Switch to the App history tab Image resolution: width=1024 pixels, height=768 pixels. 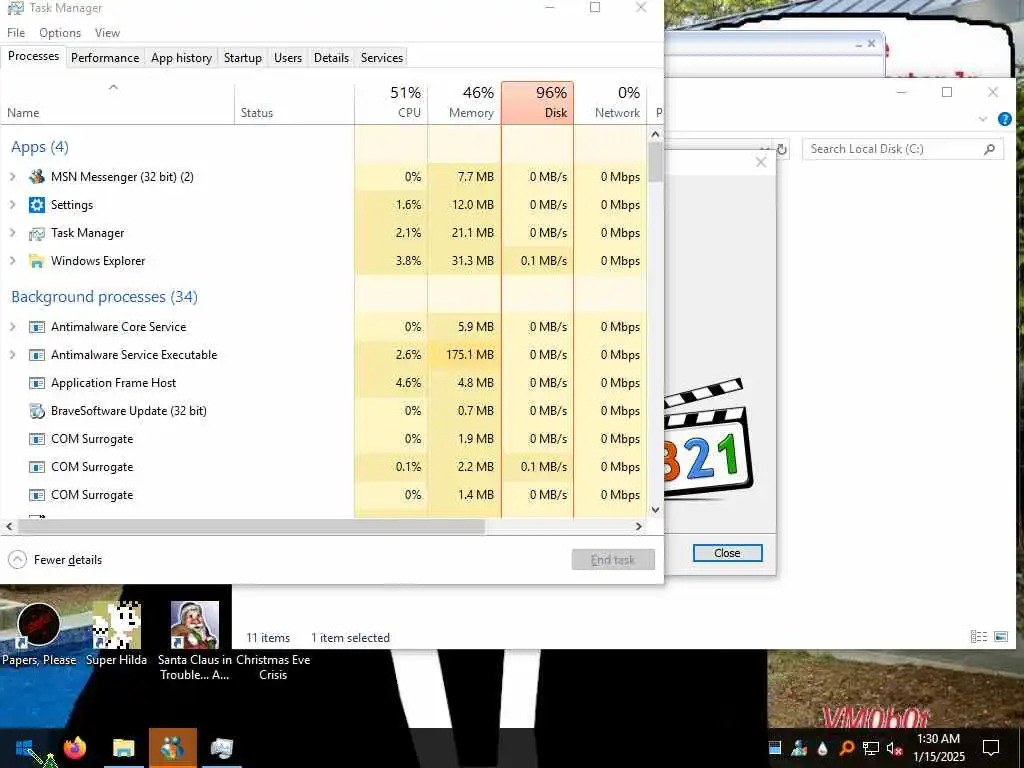click(x=182, y=57)
